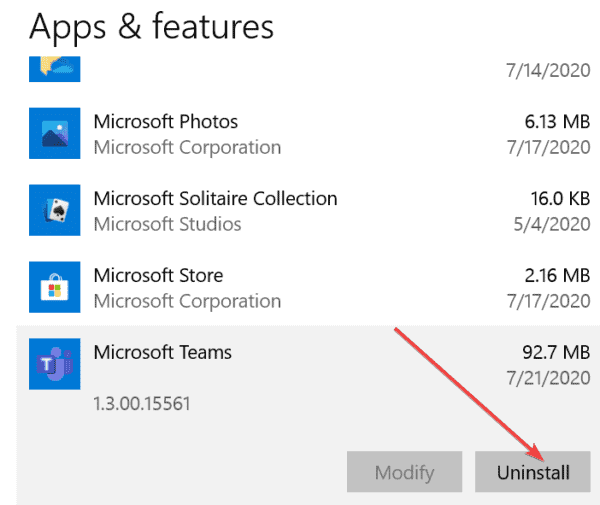Uninstall Microsoft Teams
The width and height of the screenshot is (600, 505).
(533, 472)
